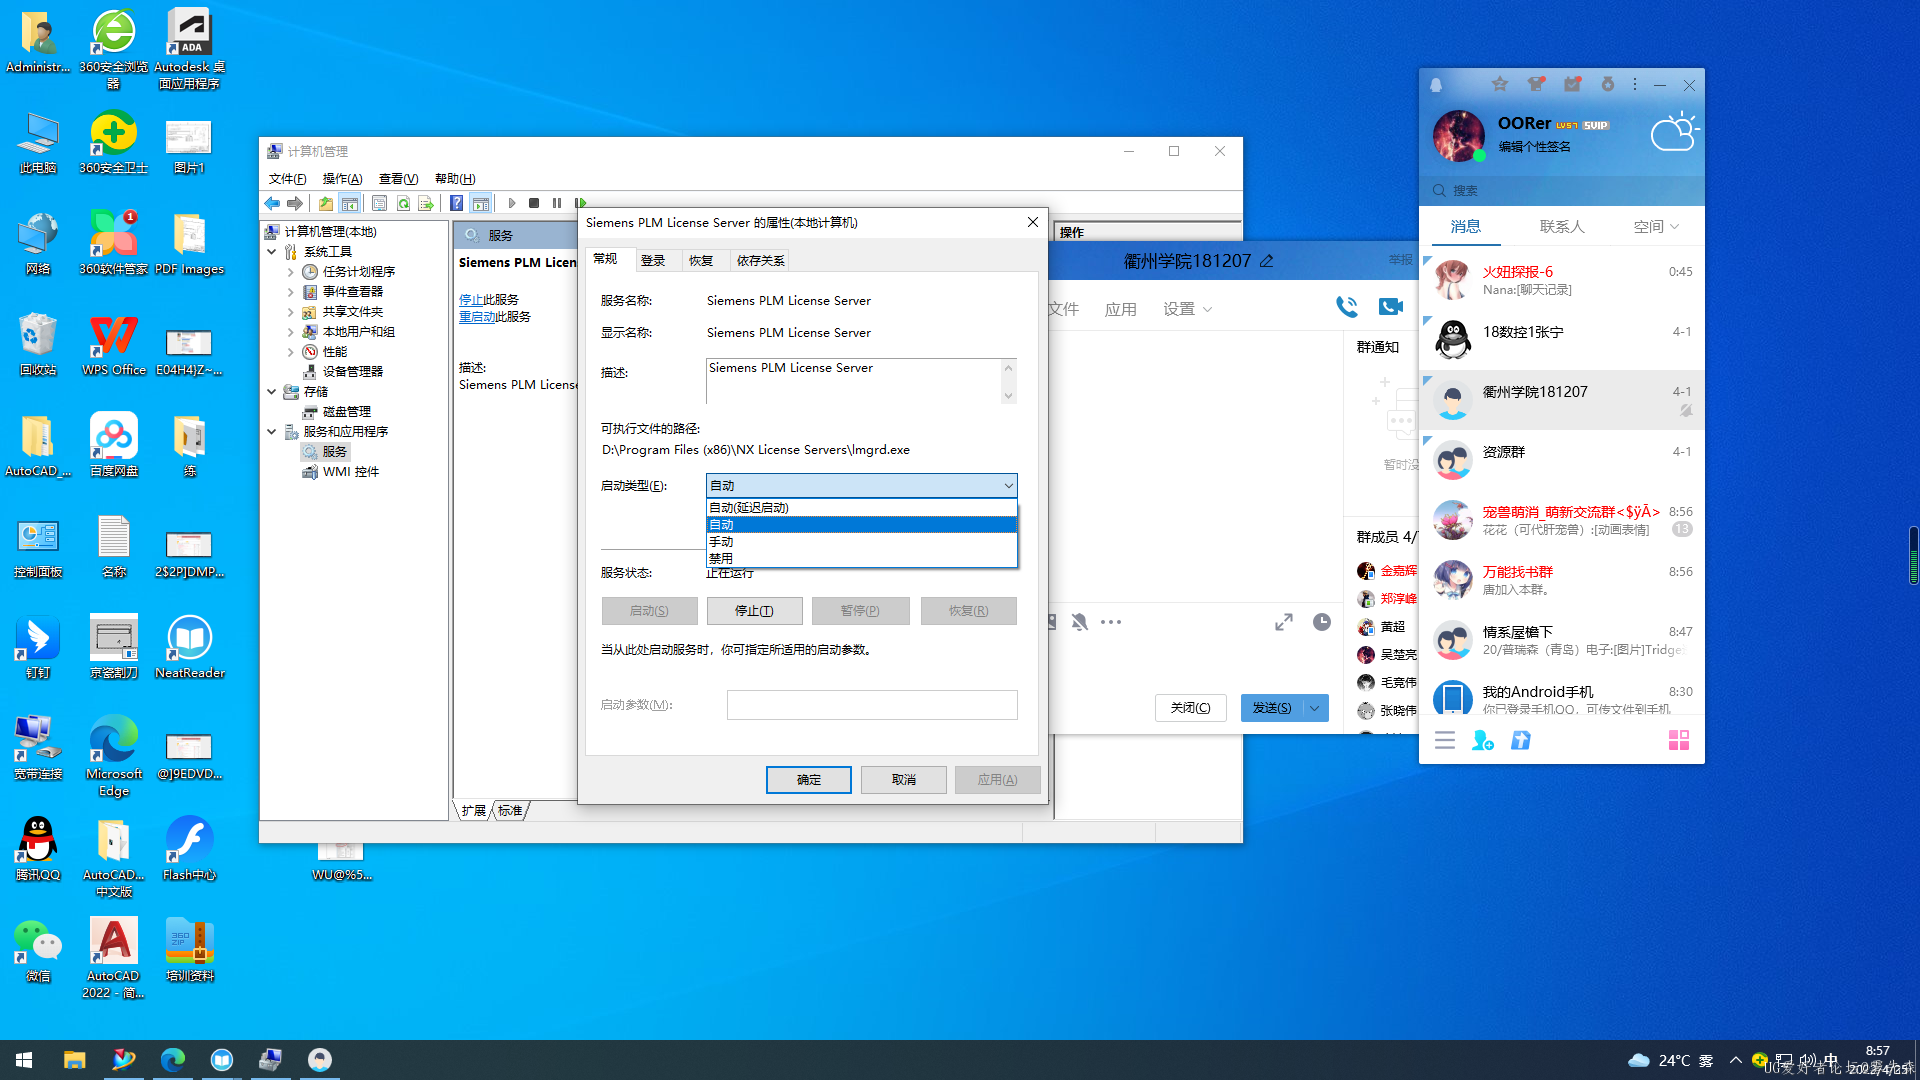
Task: Click 取消 in properties dialog
Action: coord(903,779)
